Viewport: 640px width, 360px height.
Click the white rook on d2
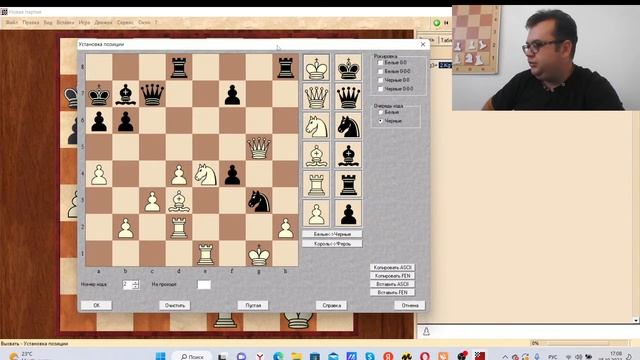(x=179, y=228)
